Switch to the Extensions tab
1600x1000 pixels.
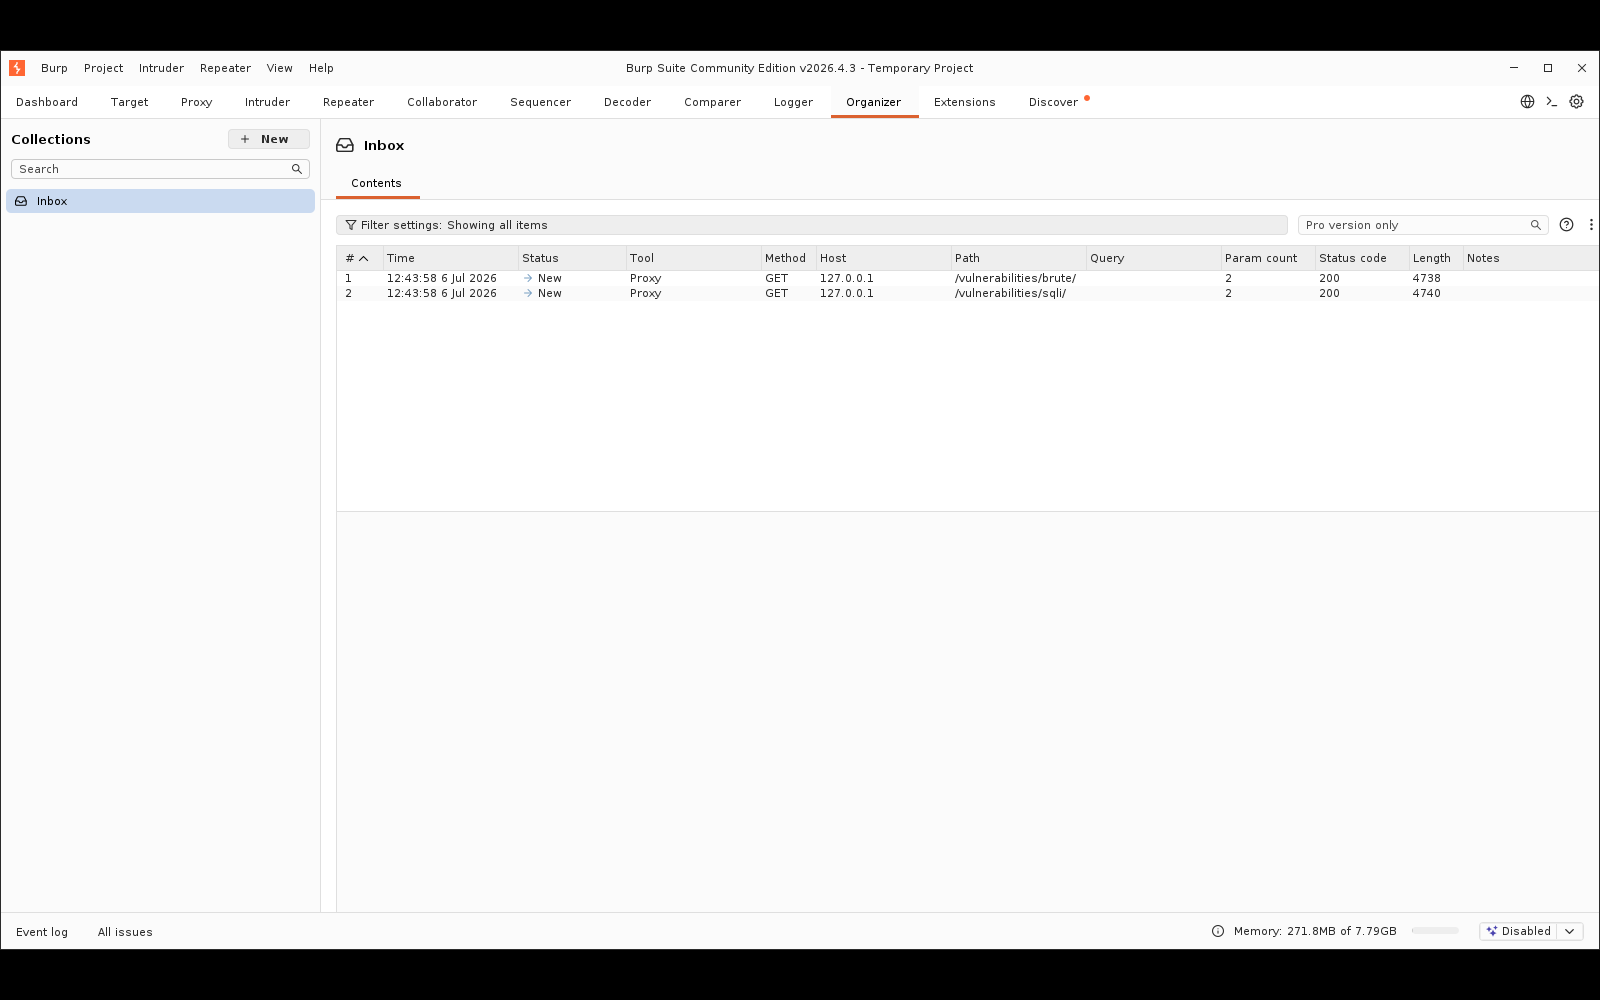click(x=964, y=102)
